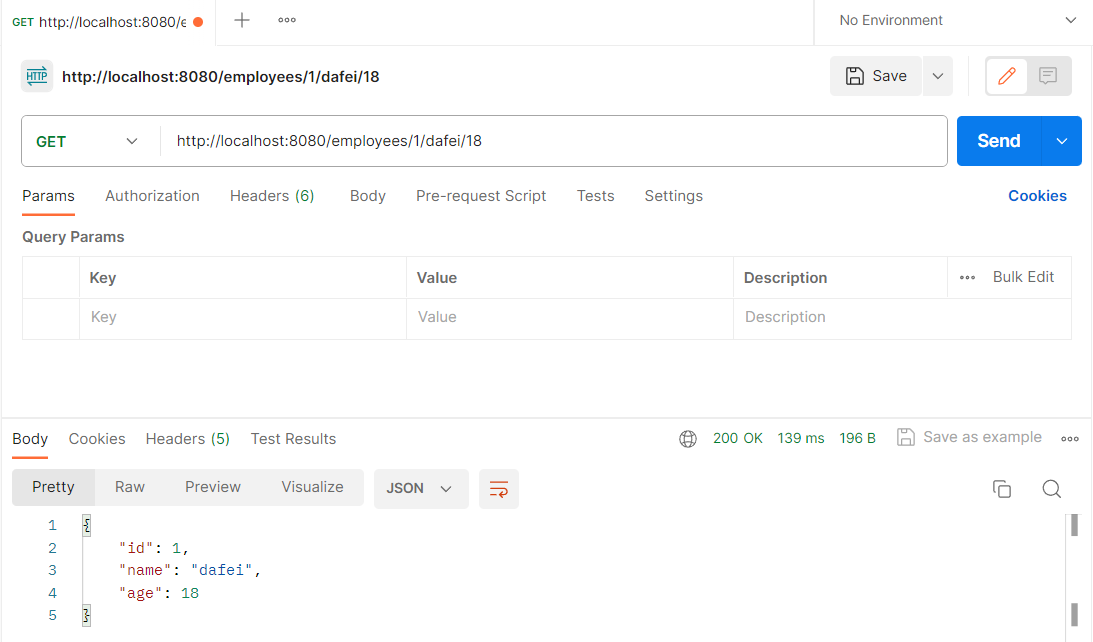Click the Description input cell
Image resolution: width=1093 pixels, height=642 pixels.
coord(902,317)
